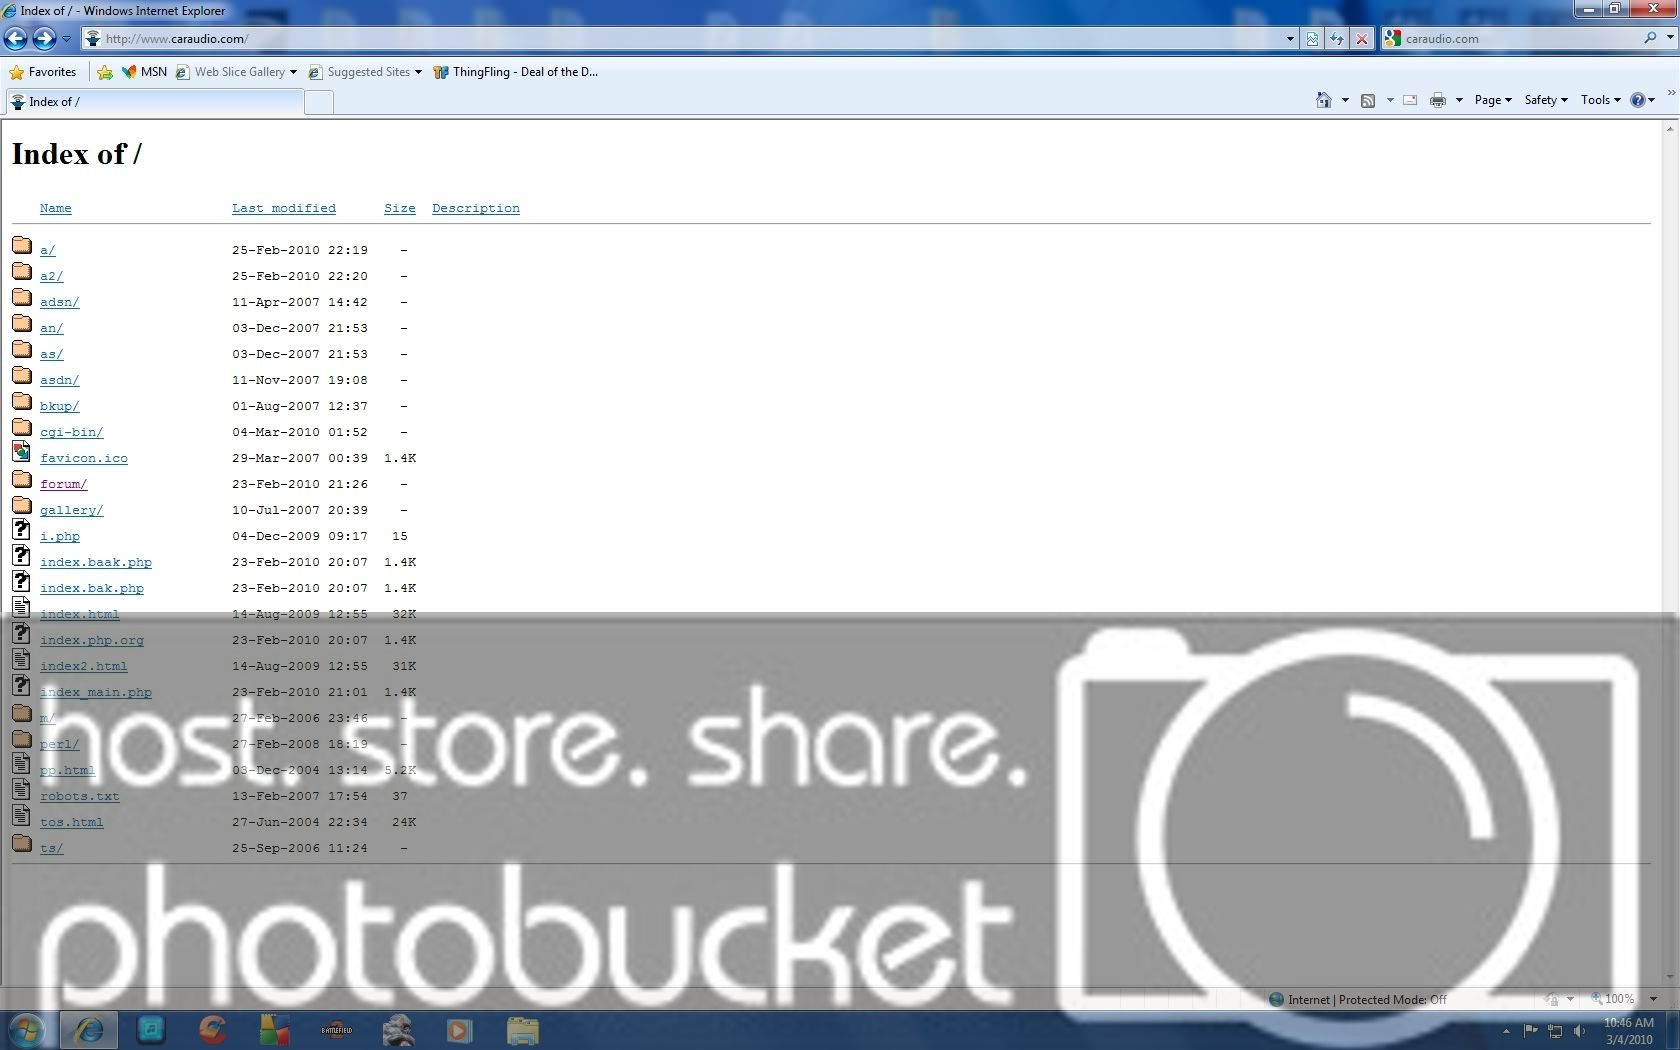Click unknown-file icon beside i.php
1680x1050 pixels.
click(x=22, y=530)
